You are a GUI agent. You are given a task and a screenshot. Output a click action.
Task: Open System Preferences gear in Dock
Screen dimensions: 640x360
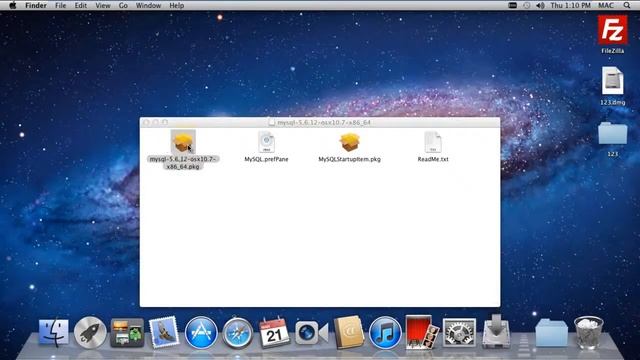pos(459,333)
